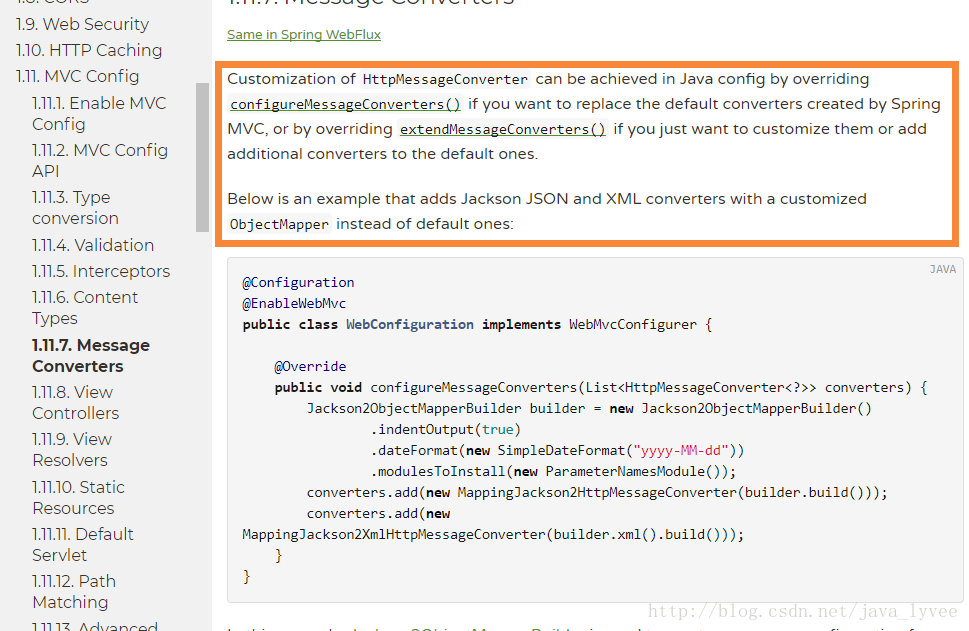Click the @Override annotation in code

point(310,366)
